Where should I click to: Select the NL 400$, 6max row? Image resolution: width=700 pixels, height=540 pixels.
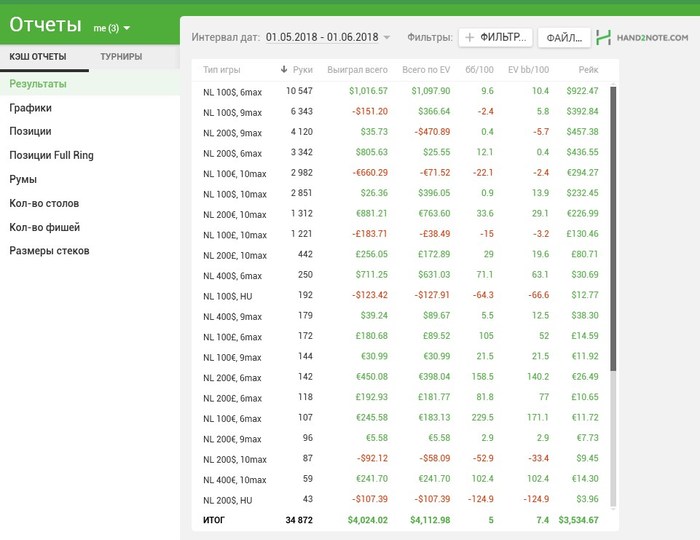pos(400,275)
